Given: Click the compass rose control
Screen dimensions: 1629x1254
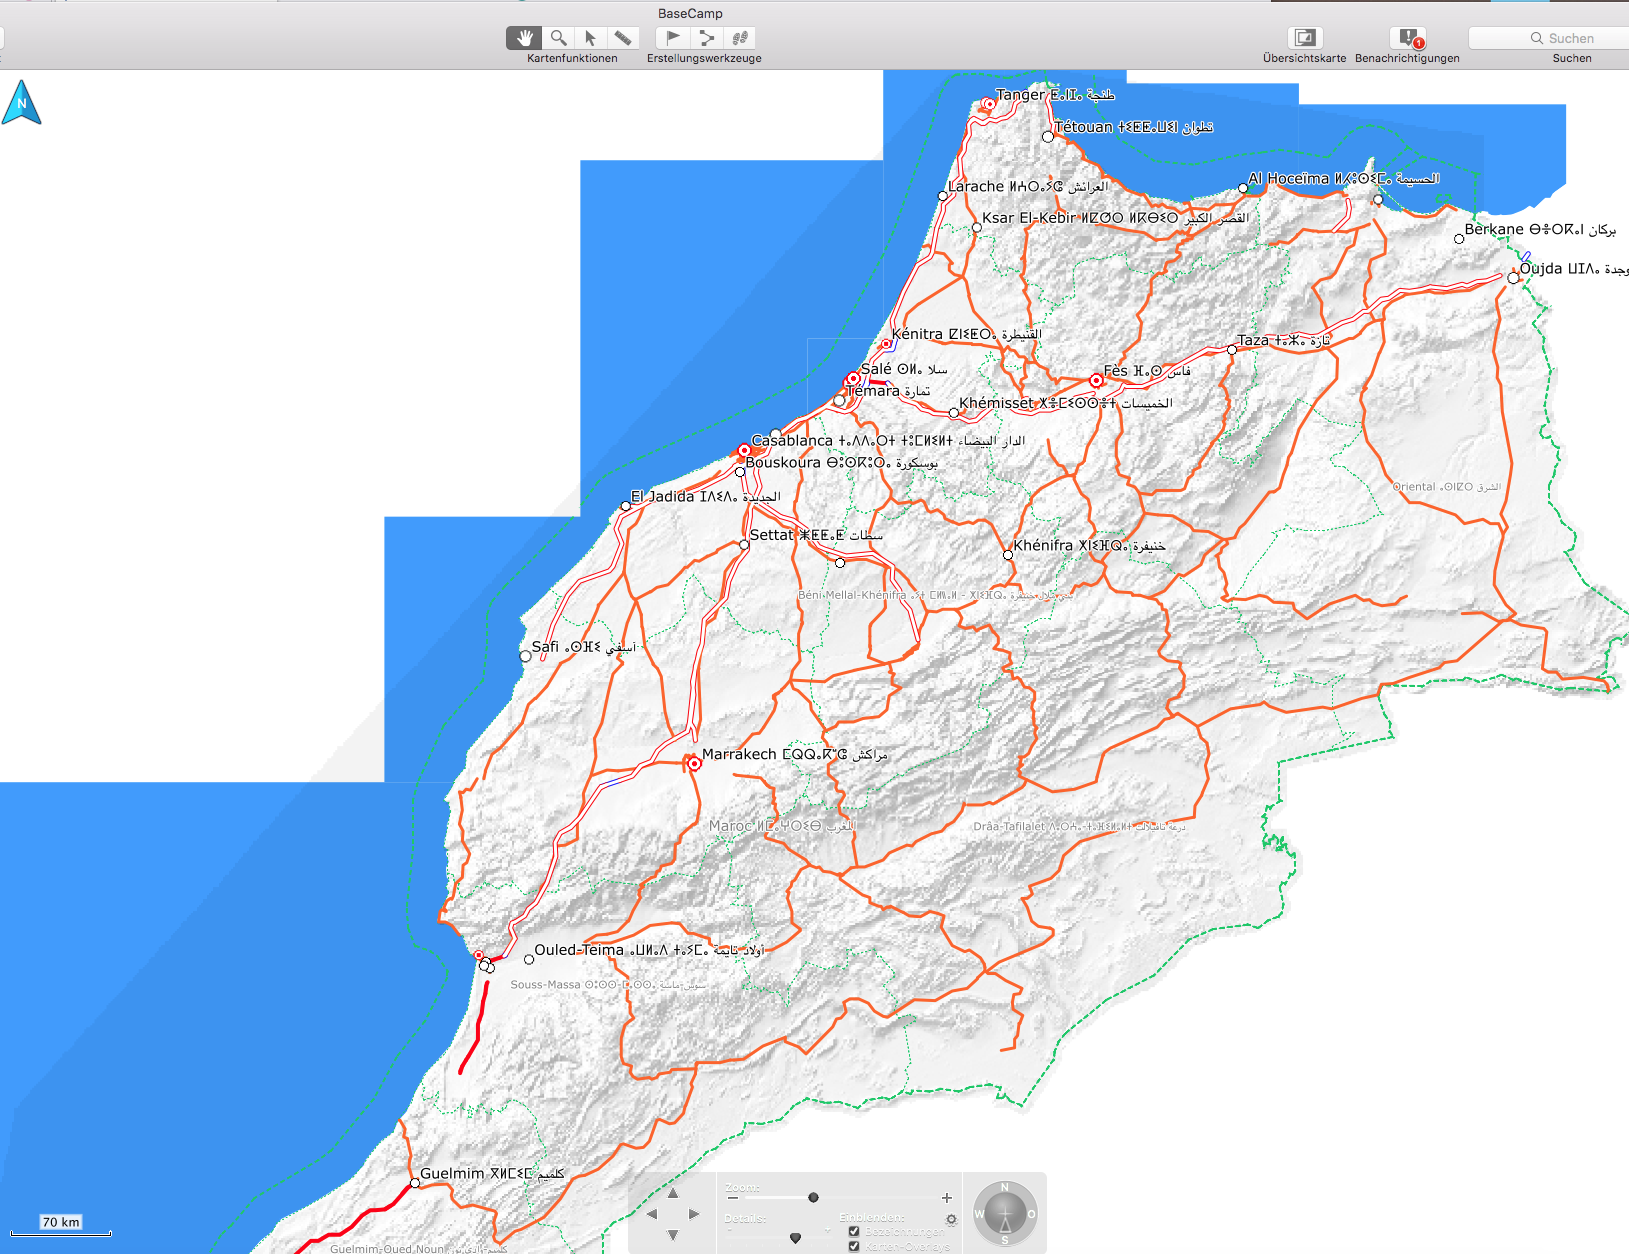Looking at the screenshot, I should pos(1005,1214).
